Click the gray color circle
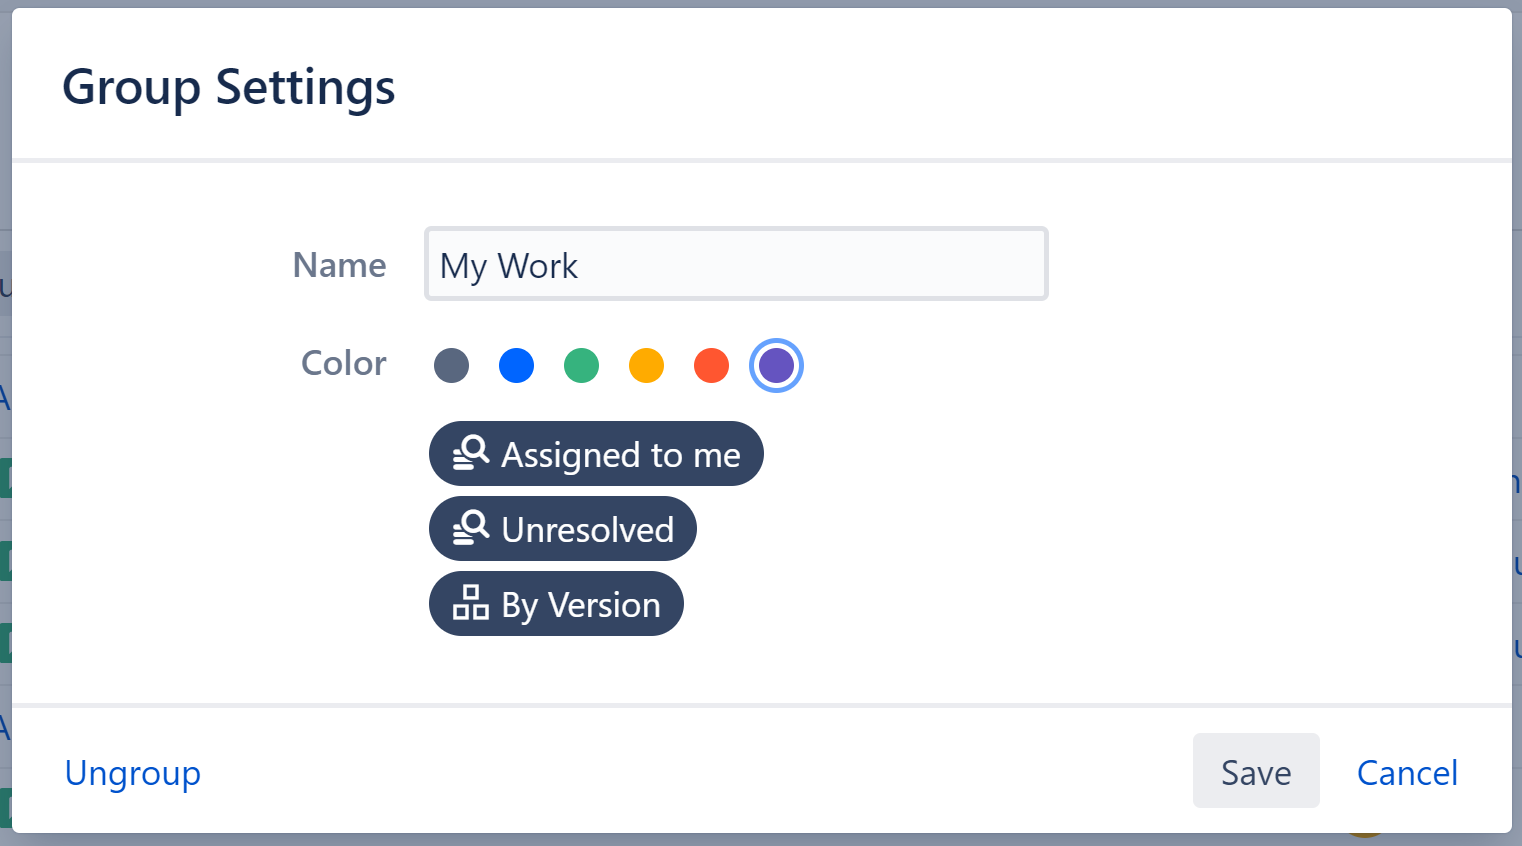The image size is (1522, 846). [451, 365]
